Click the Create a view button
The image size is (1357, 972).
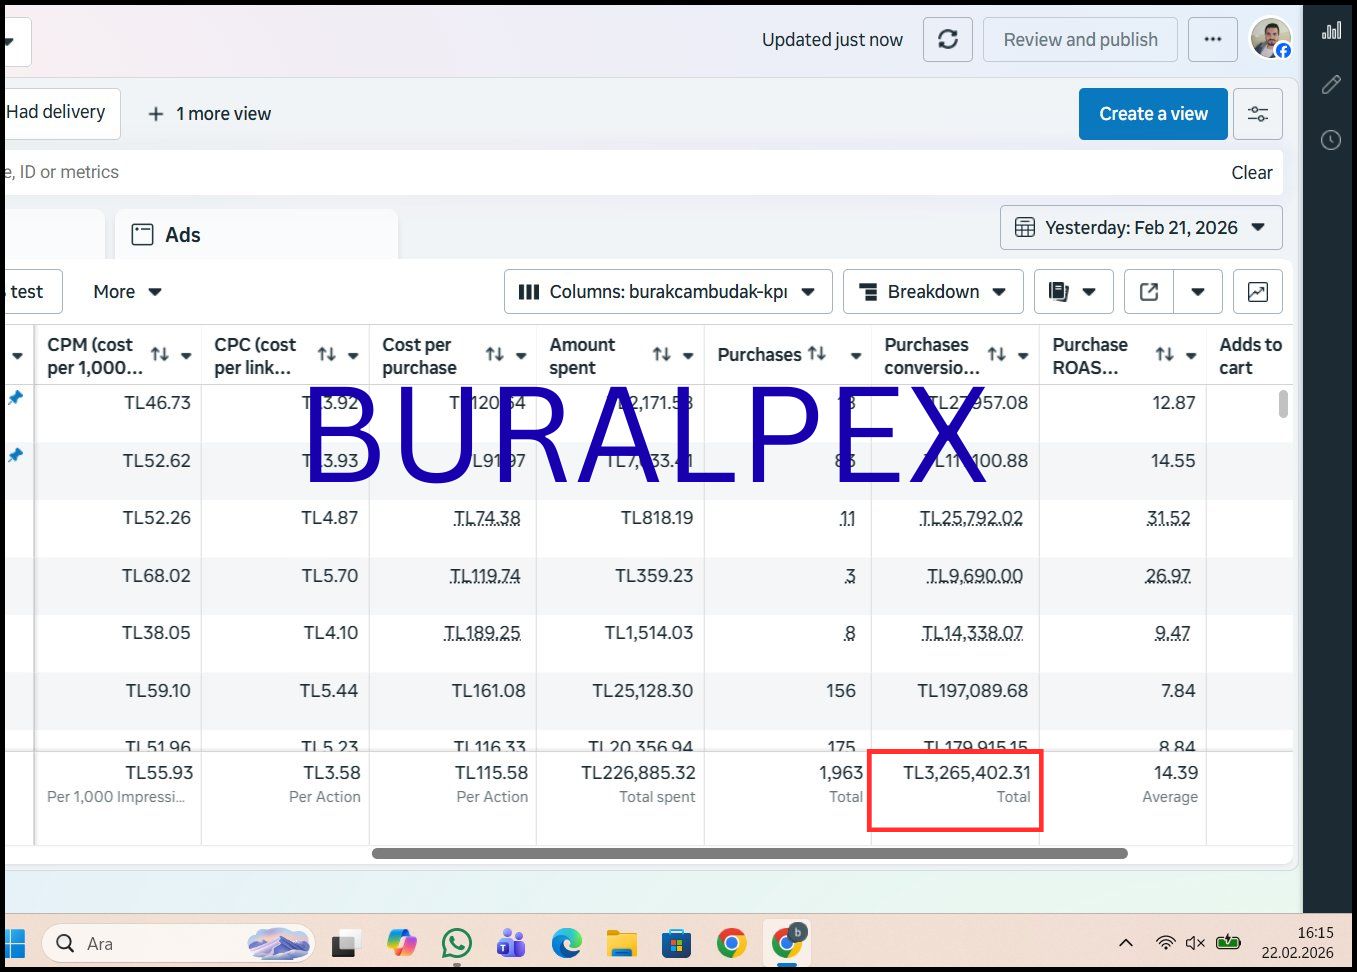1152,114
